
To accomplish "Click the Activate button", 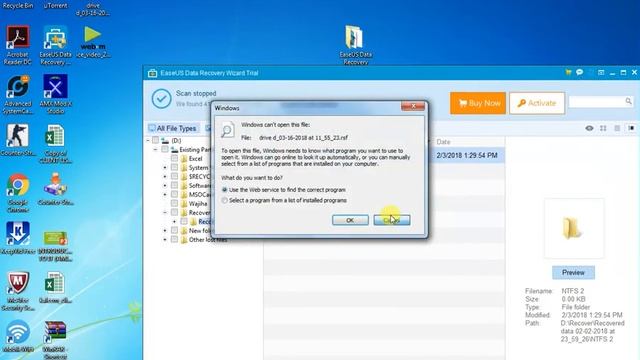I will coord(537,103).
